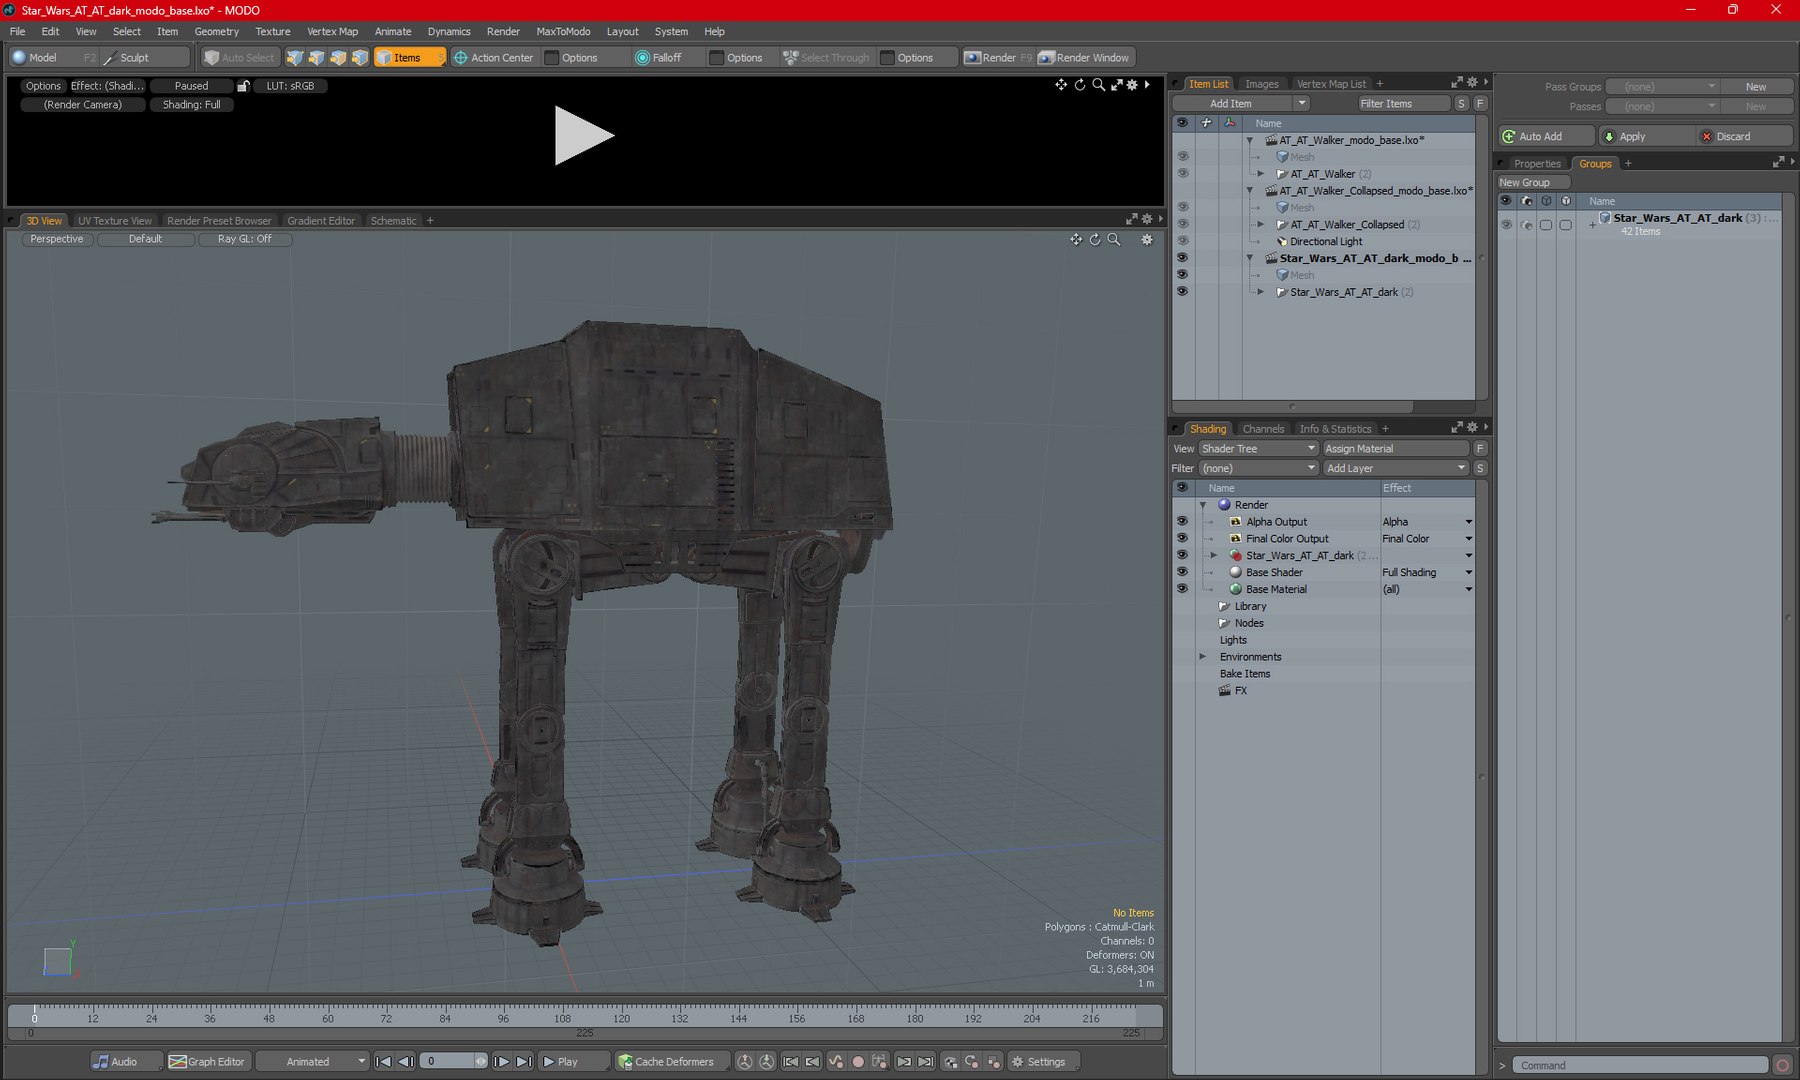1800x1080 pixels.
Task: Activate Items selection mode
Action: [x=408, y=58]
